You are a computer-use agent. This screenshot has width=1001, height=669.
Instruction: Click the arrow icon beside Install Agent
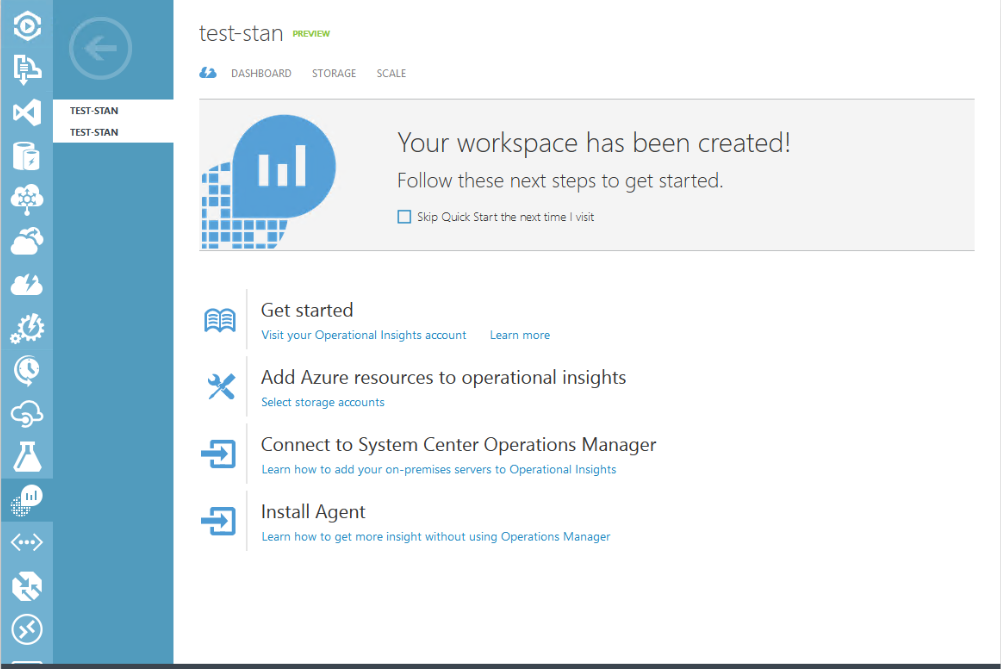(219, 521)
